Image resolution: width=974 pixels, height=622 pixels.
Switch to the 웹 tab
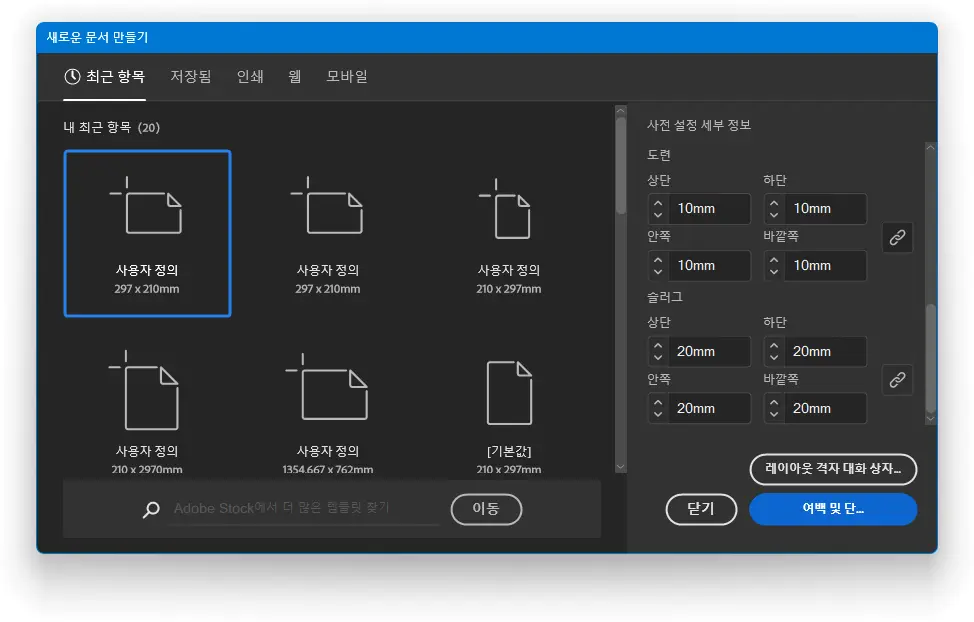tap(294, 76)
